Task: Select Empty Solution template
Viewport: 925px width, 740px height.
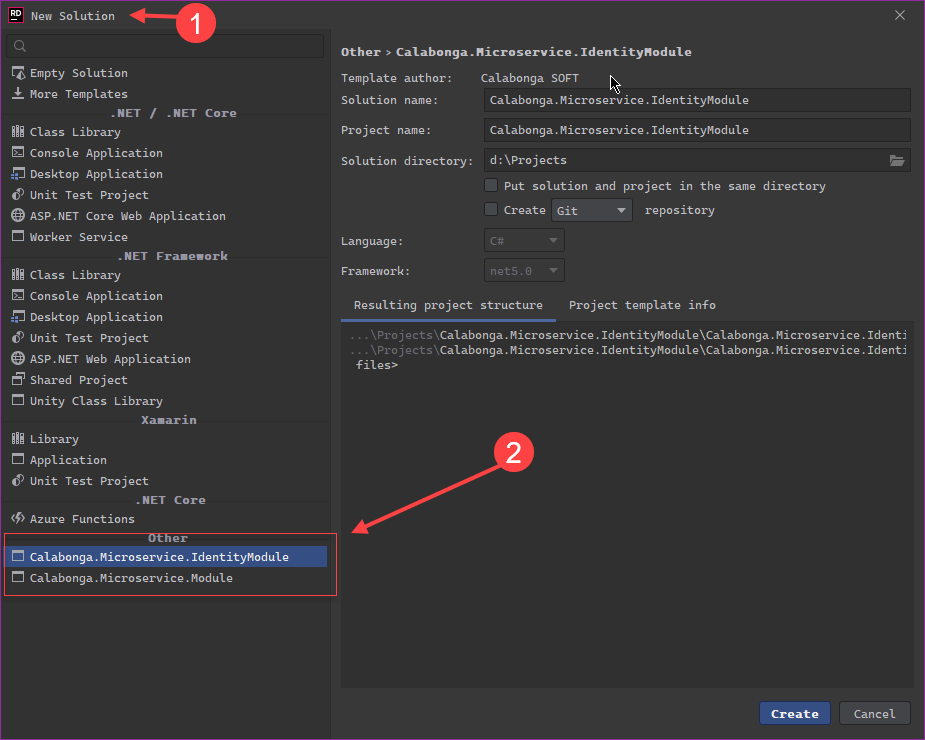Action: click(x=78, y=73)
